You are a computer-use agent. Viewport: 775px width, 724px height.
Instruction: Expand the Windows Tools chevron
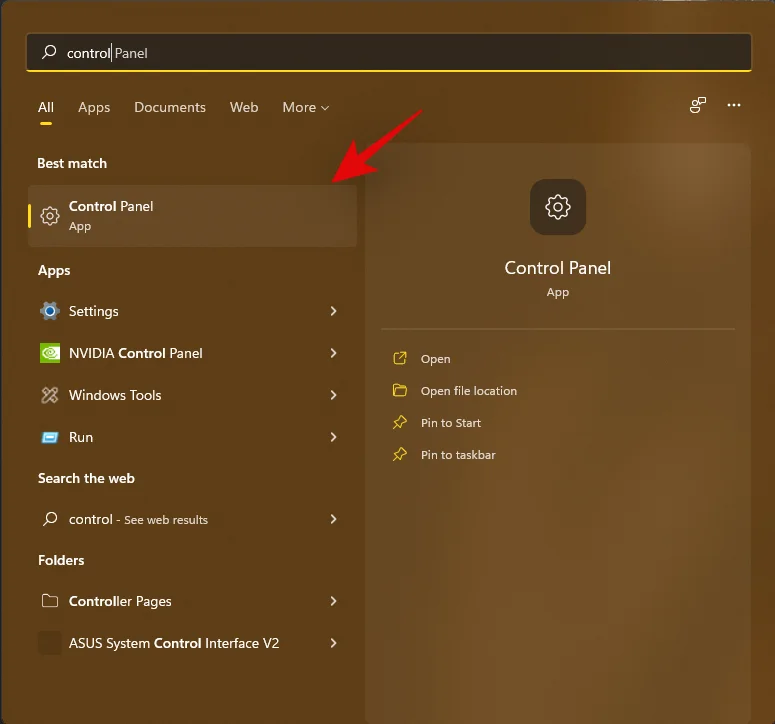tap(333, 395)
